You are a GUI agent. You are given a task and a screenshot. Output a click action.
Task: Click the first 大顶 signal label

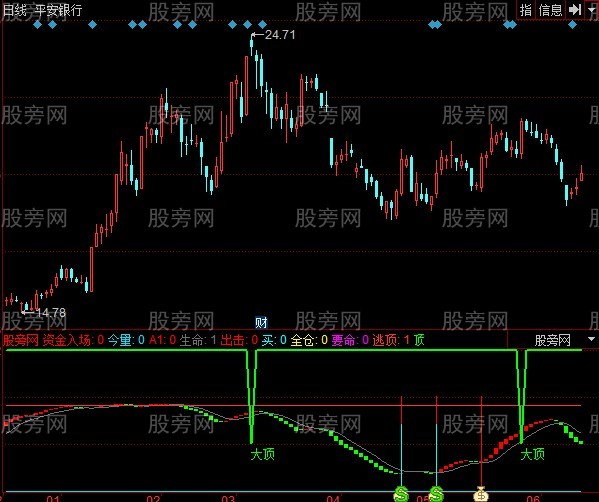point(263,455)
